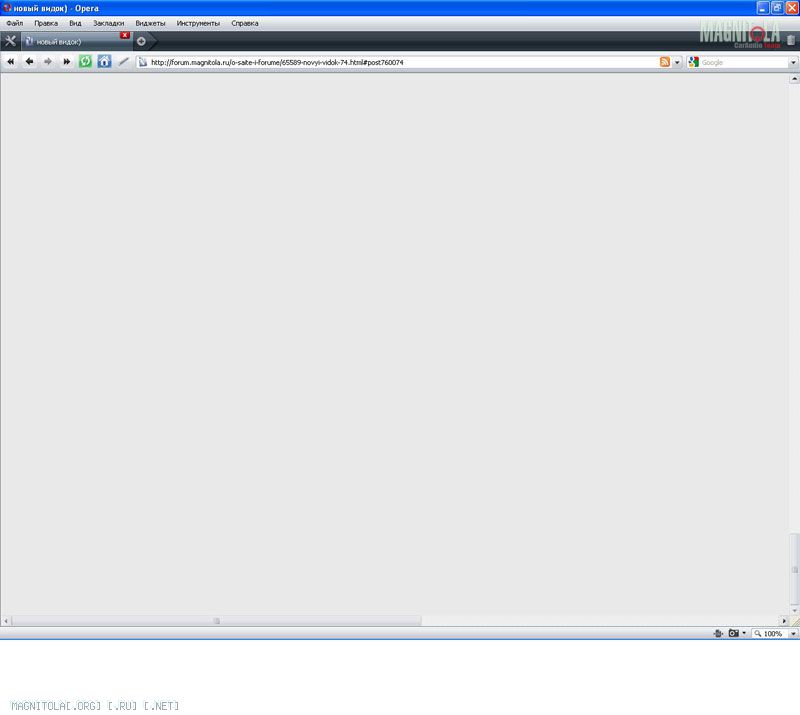Click the 100% zoom field

[770, 633]
